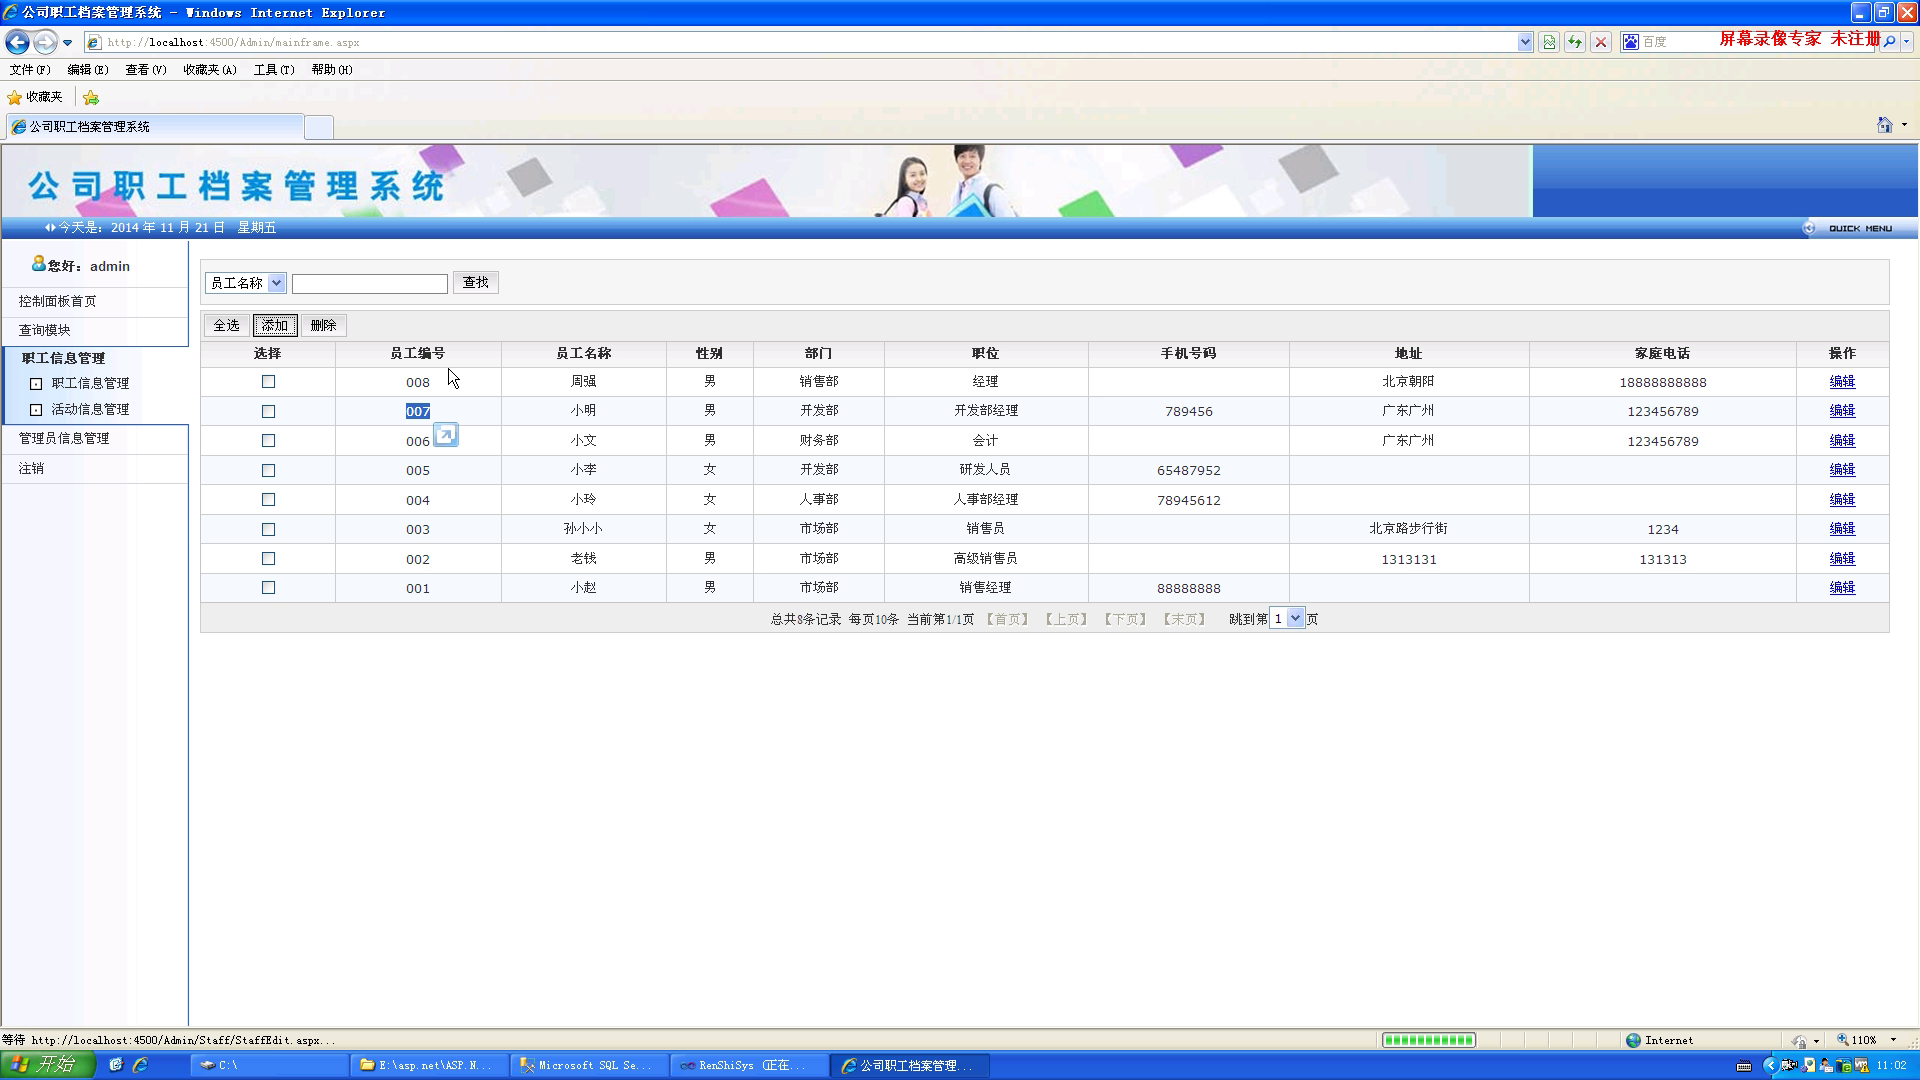
Task: Open a new blank tab
Action: [x=319, y=127]
